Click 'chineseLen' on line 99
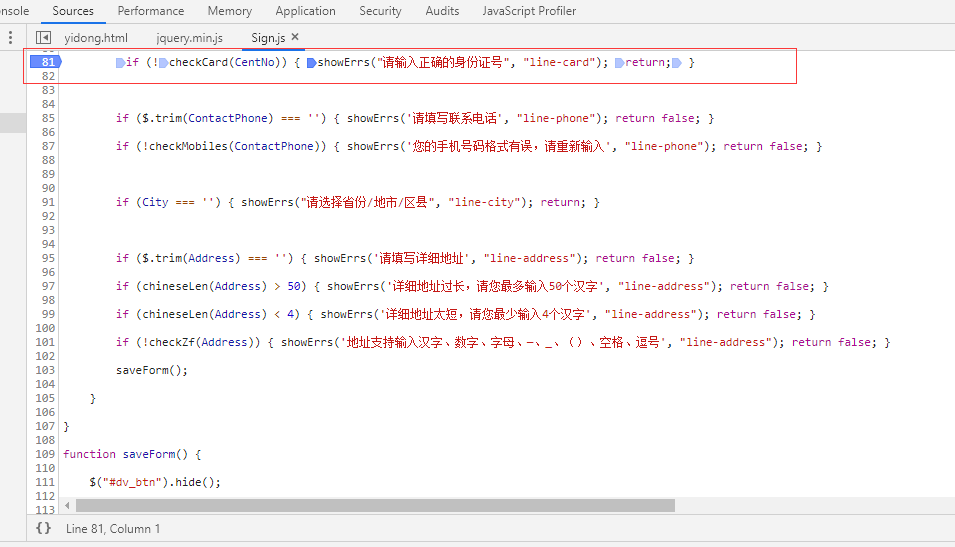 pos(175,314)
